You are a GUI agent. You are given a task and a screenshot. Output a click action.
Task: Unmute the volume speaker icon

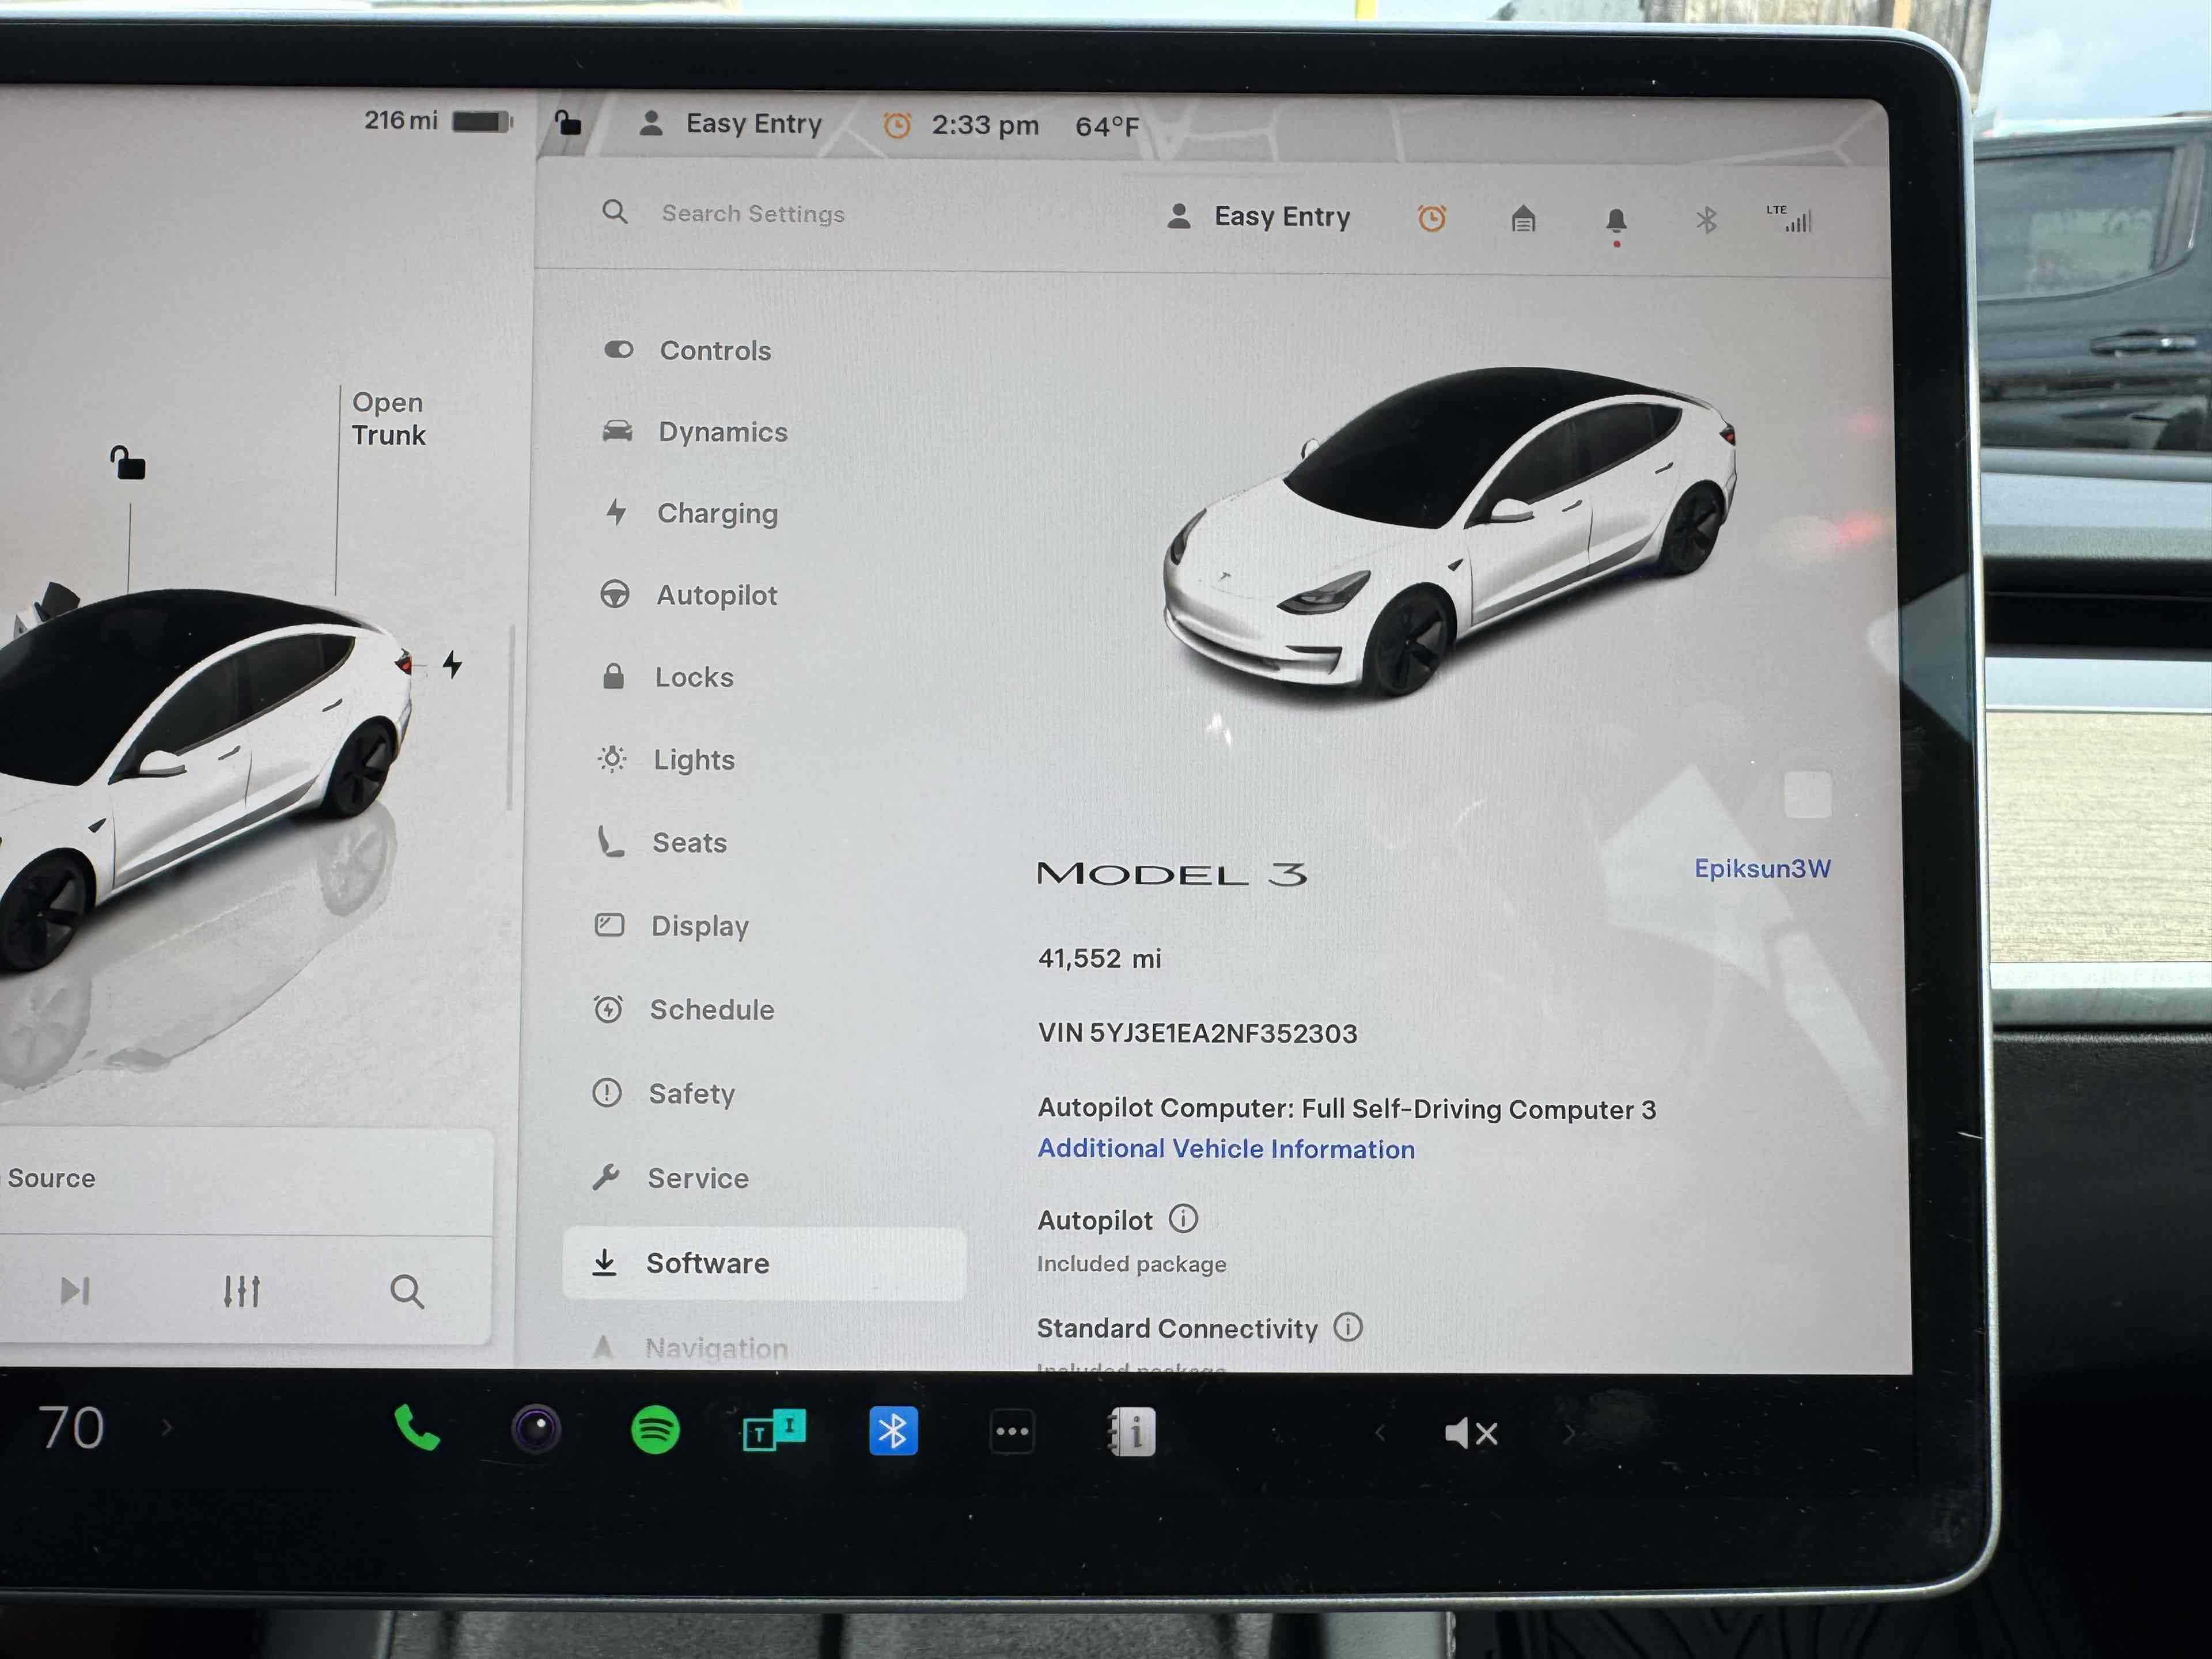click(x=1470, y=1433)
